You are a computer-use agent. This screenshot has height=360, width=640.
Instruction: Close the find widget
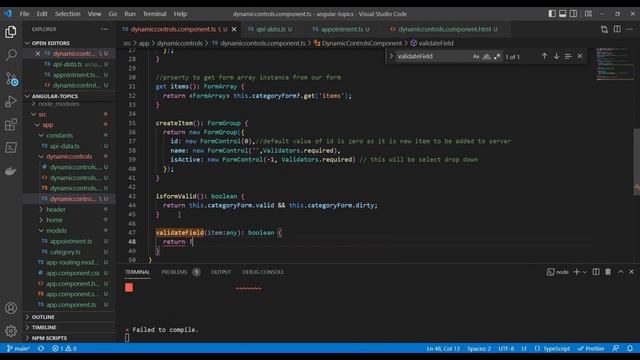[x=580, y=56]
